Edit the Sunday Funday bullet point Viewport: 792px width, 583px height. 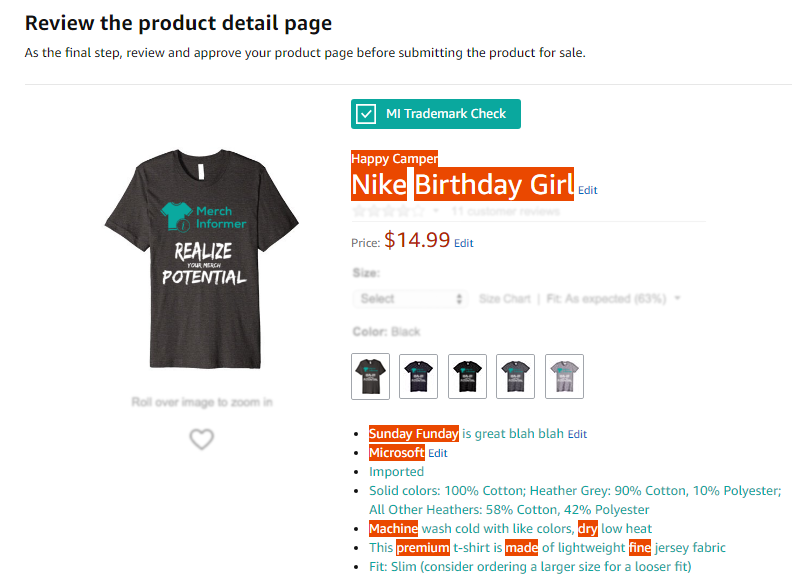pyautogui.click(x=577, y=434)
